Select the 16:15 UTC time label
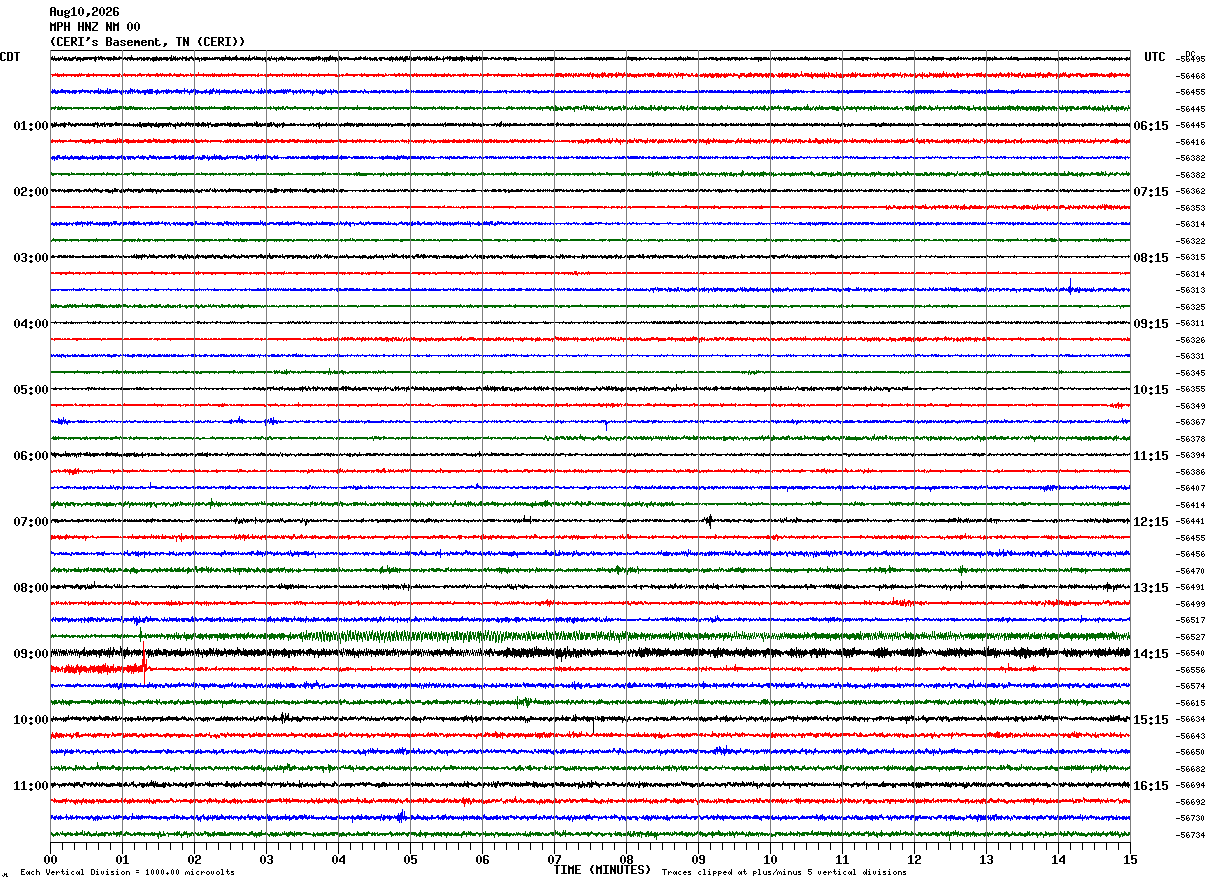 [x=1151, y=786]
